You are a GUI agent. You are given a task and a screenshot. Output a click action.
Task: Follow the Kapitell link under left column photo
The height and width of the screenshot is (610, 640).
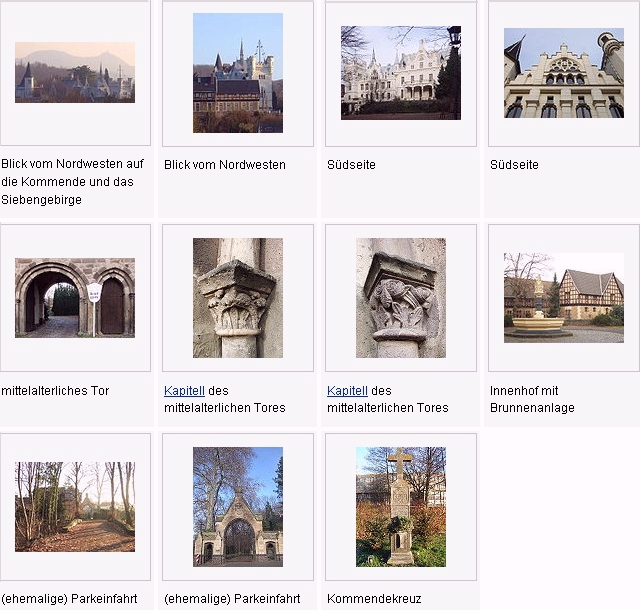(x=184, y=391)
